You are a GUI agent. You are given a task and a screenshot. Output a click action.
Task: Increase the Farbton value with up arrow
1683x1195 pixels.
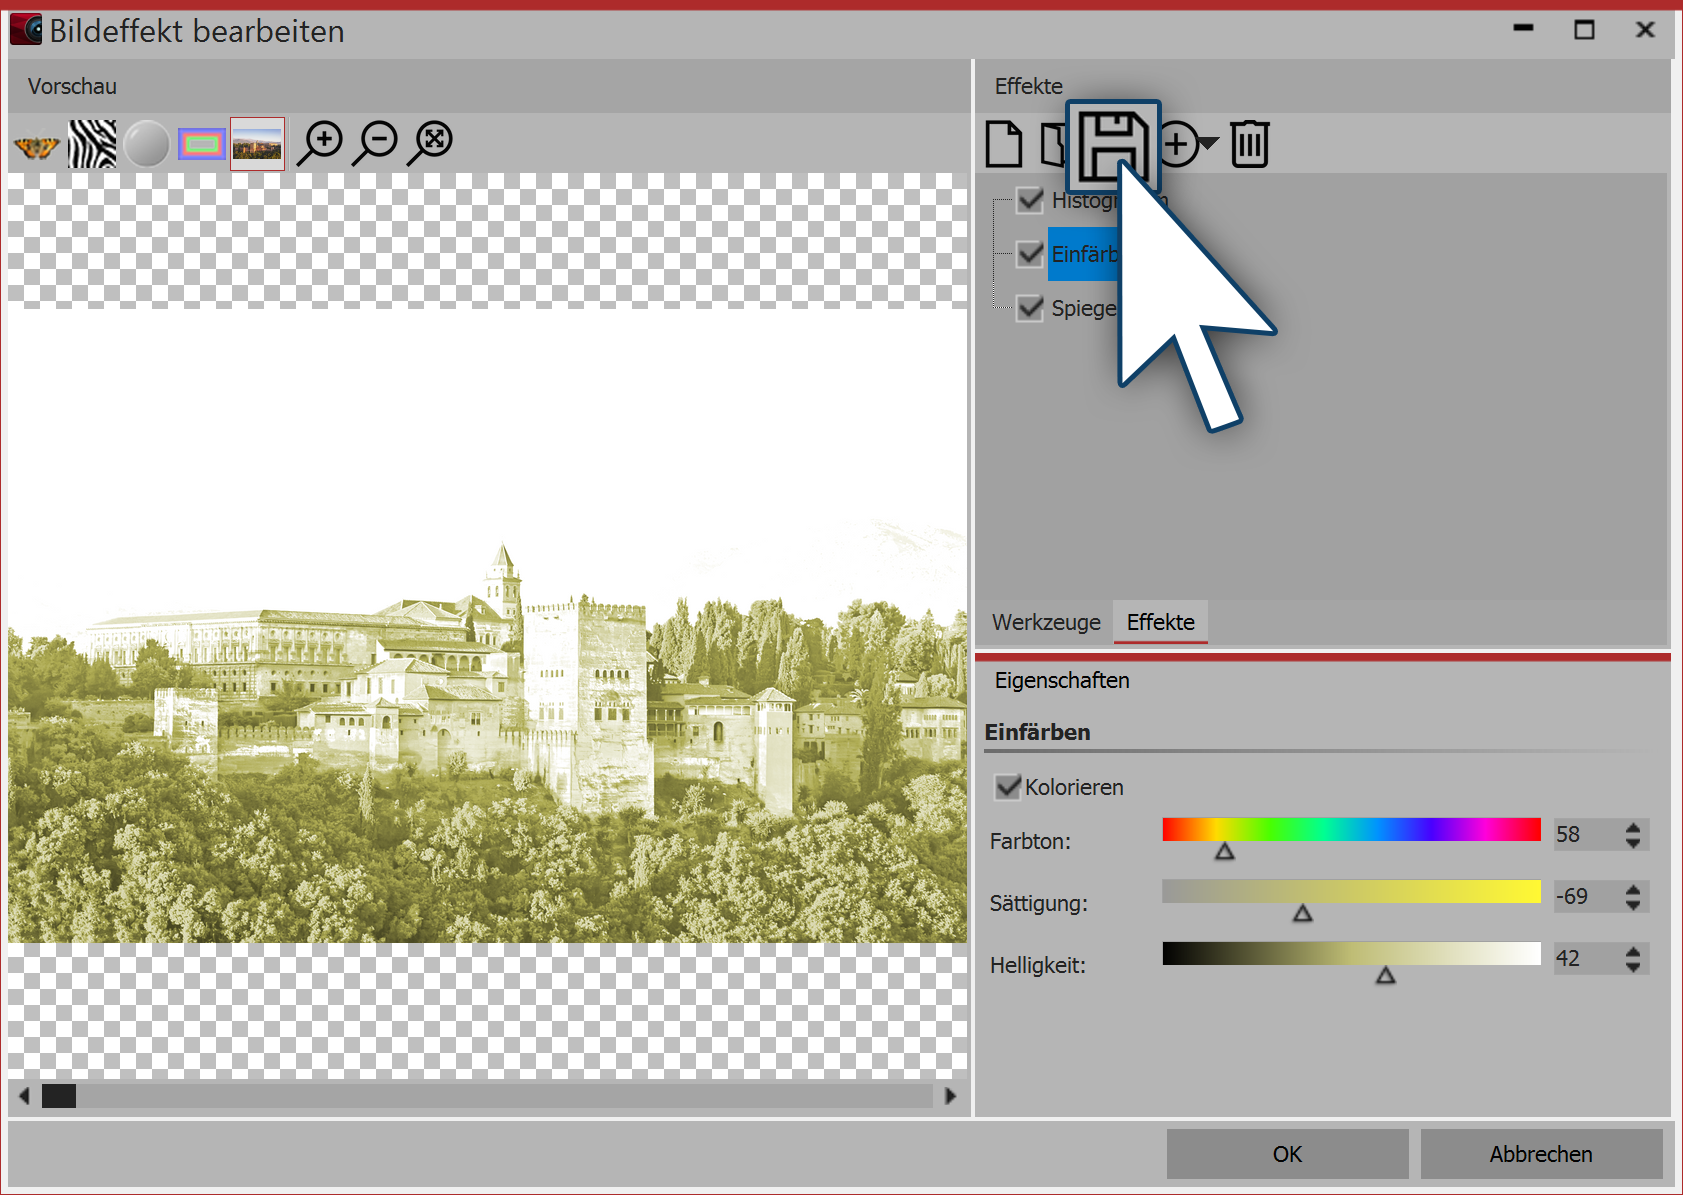click(x=1633, y=827)
